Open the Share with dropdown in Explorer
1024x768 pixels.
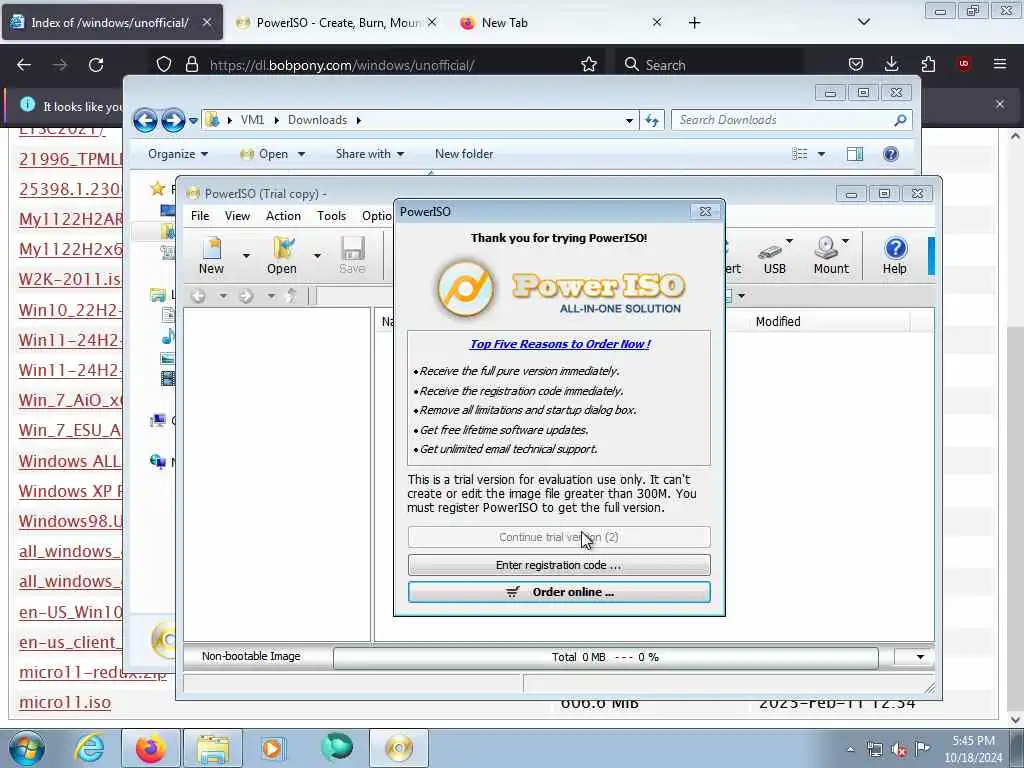pos(370,154)
